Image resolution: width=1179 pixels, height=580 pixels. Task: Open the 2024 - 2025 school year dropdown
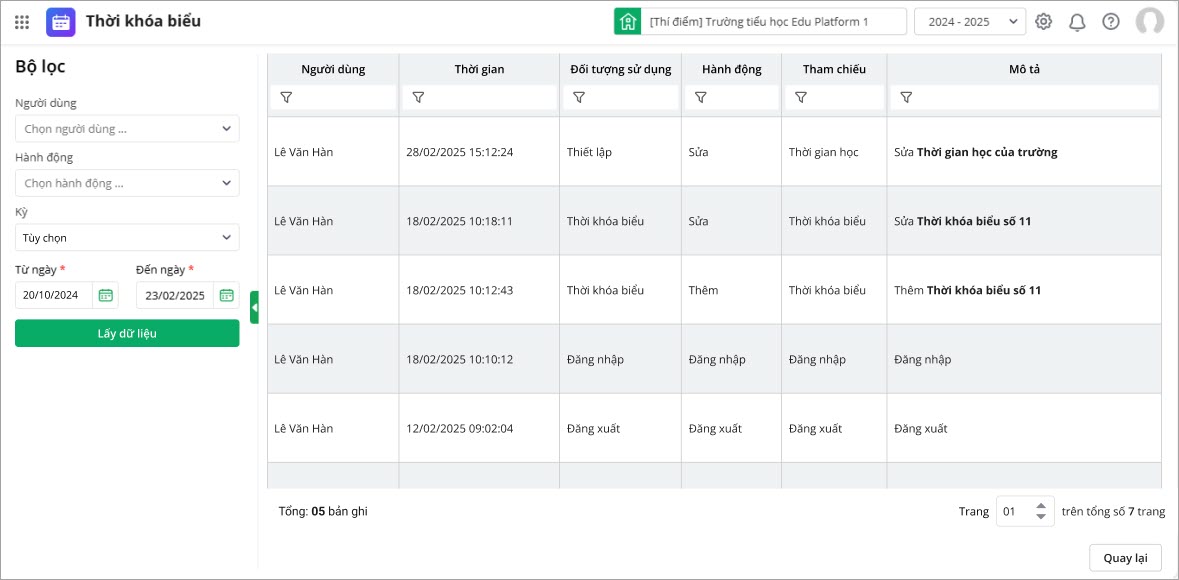click(x=969, y=21)
